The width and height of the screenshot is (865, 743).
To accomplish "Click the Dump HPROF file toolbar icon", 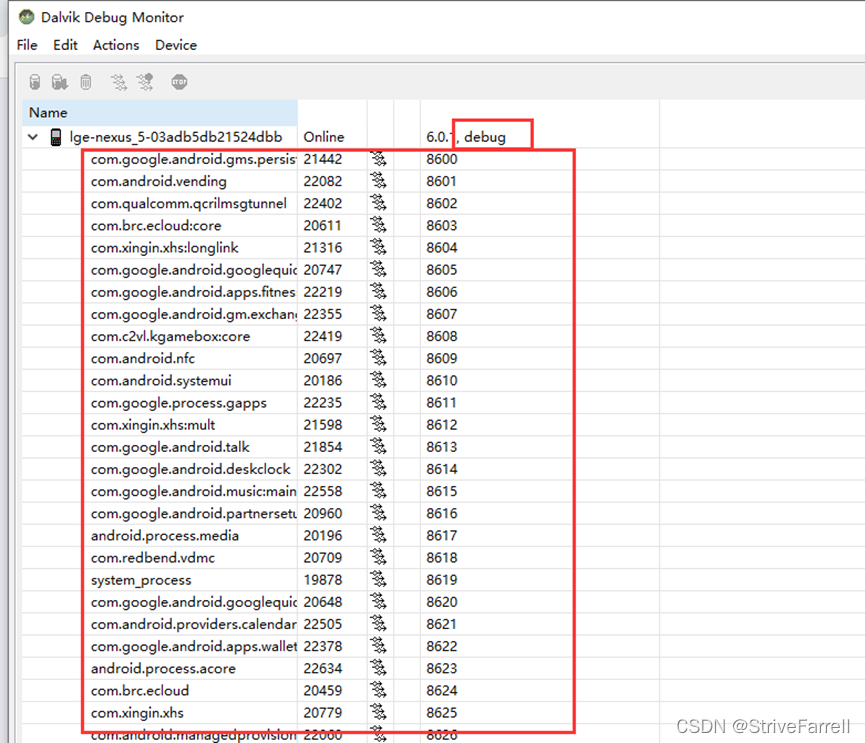I will coord(60,82).
